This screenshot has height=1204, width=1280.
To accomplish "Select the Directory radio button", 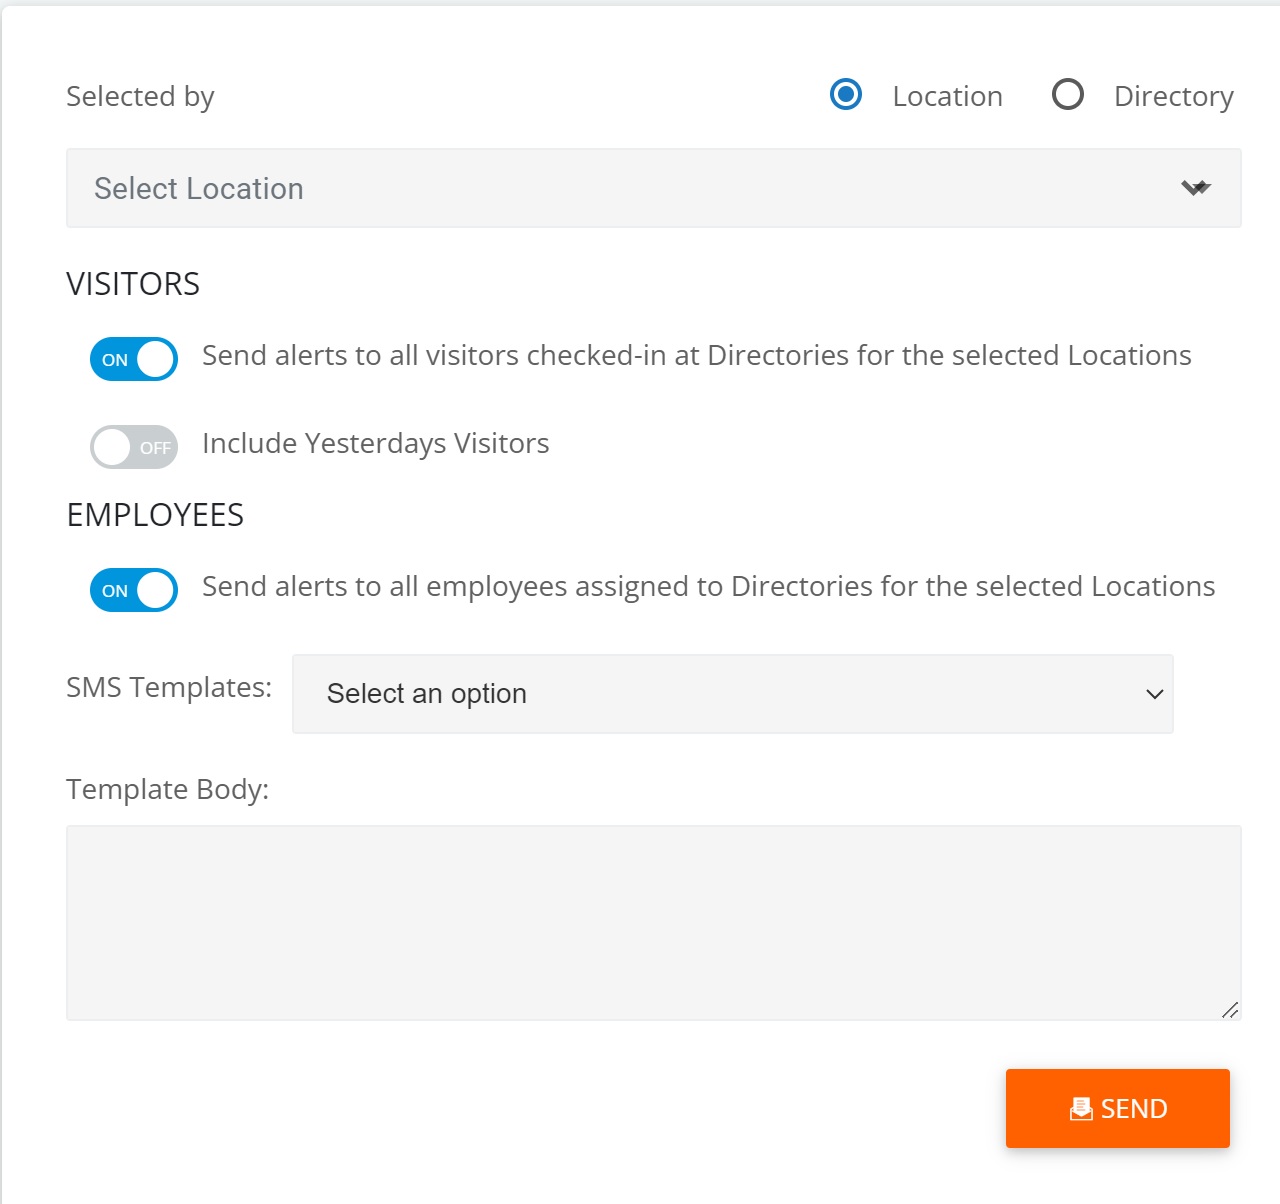I will (1068, 95).
